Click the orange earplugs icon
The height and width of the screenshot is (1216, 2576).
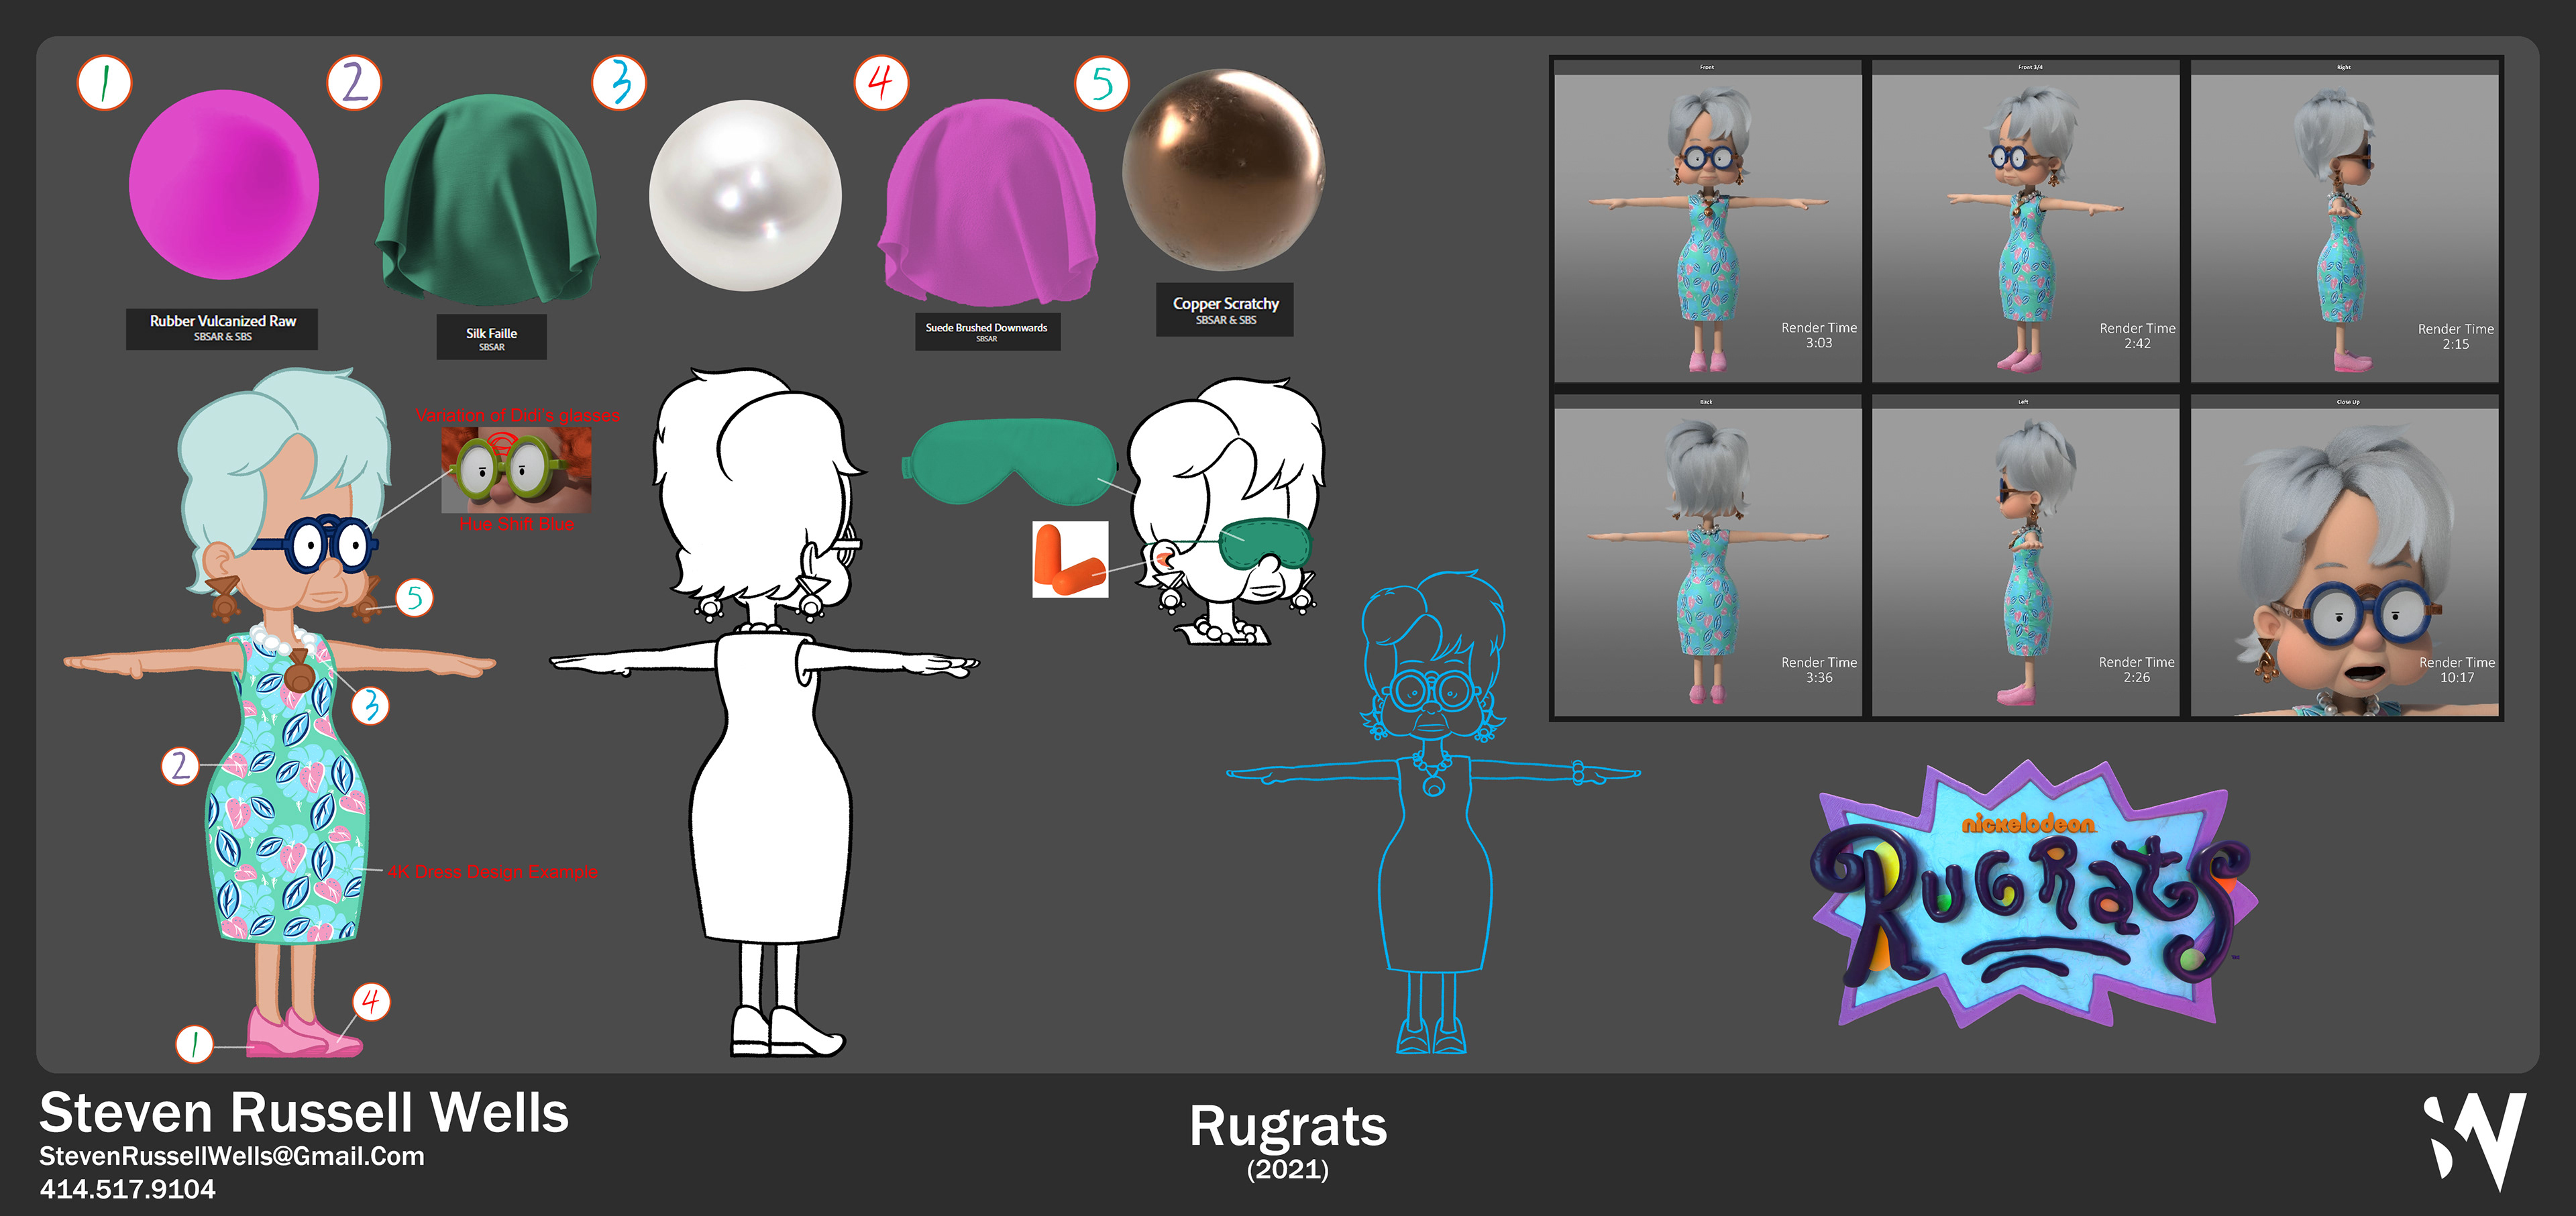pos(1070,559)
